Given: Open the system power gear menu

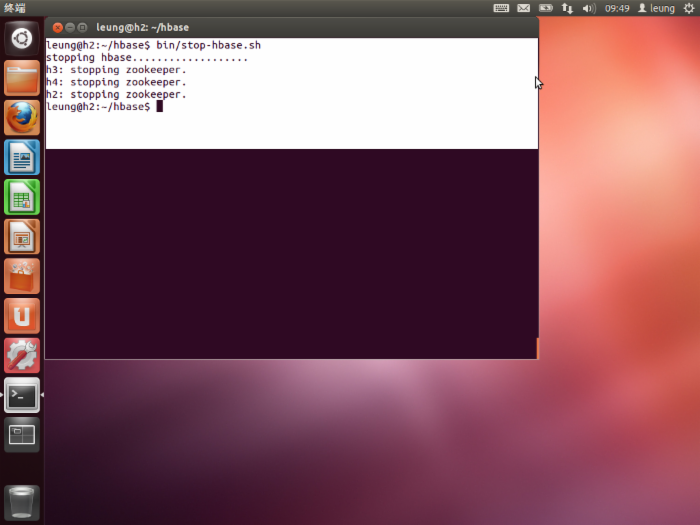Looking at the screenshot, I should coord(689,8).
